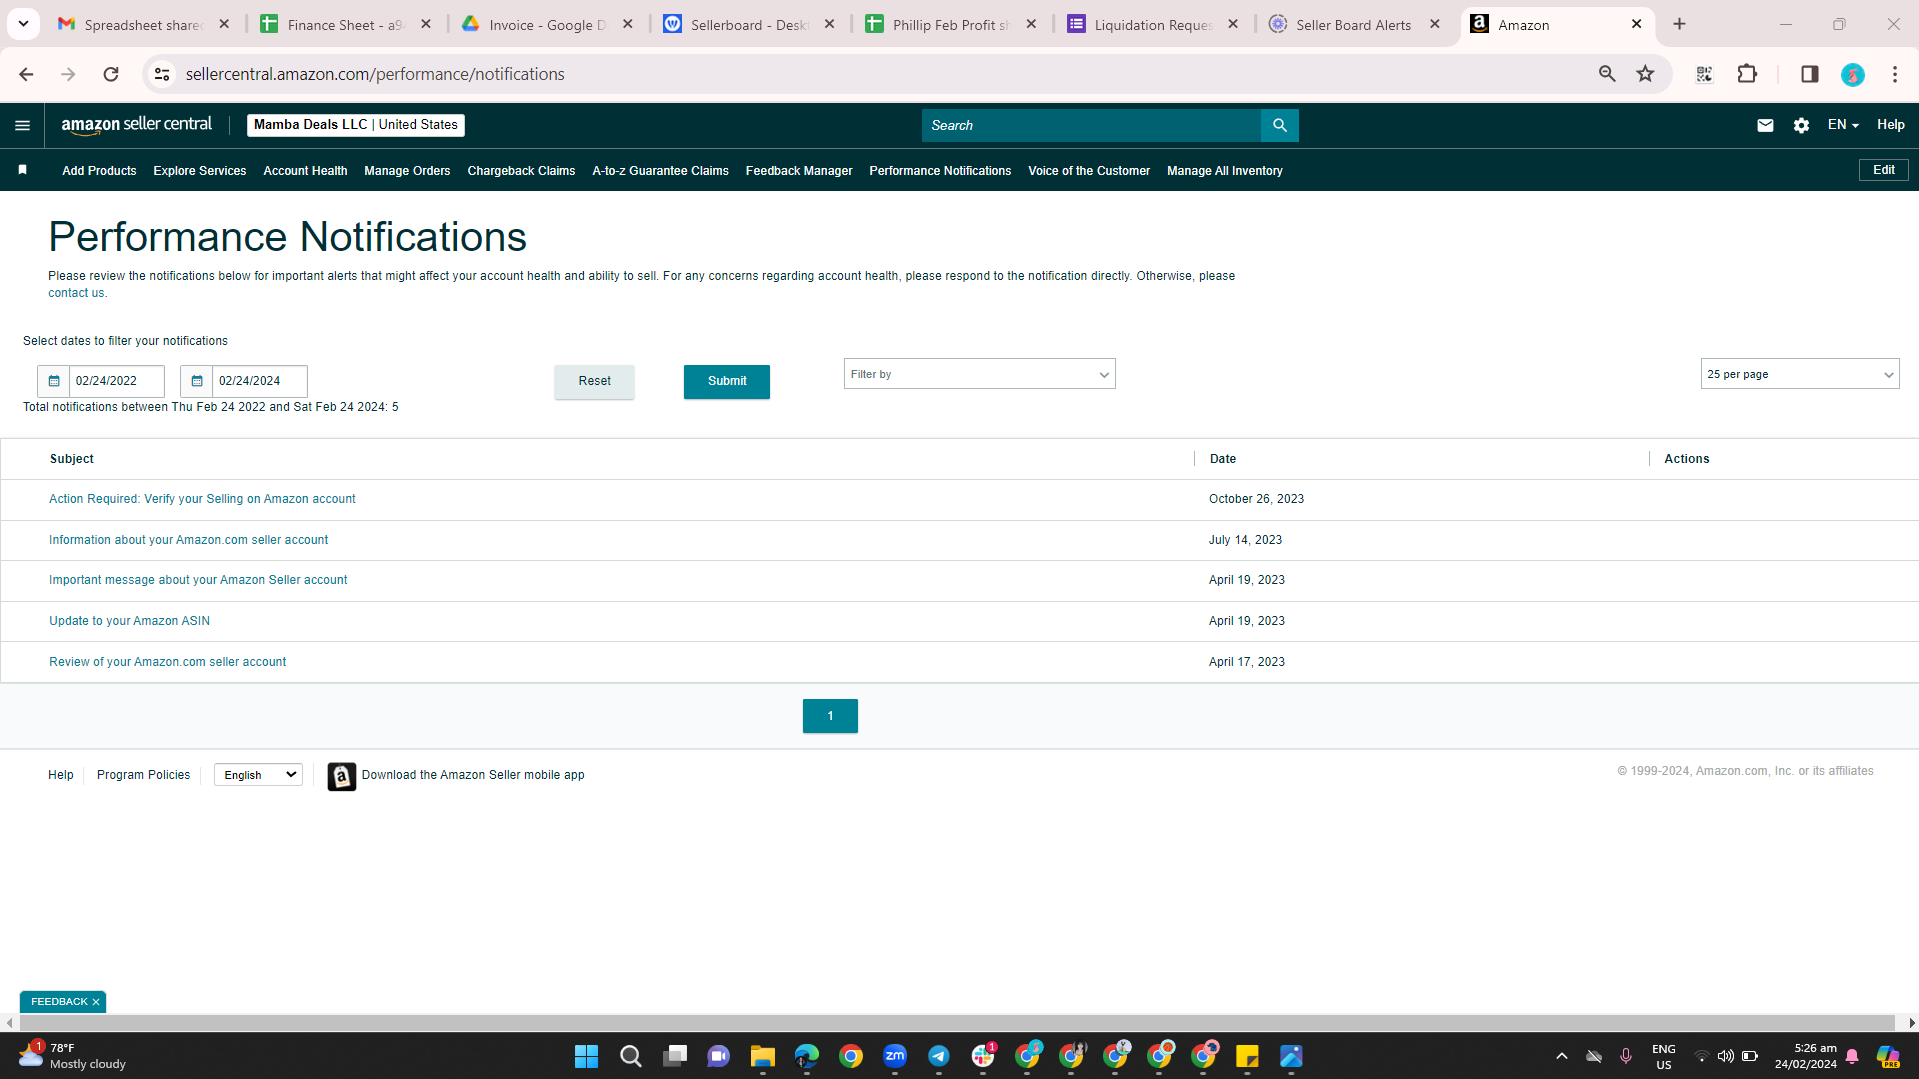Open the Seller Central hamburger menu
This screenshot has height=1079, width=1919.
point(22,125)
